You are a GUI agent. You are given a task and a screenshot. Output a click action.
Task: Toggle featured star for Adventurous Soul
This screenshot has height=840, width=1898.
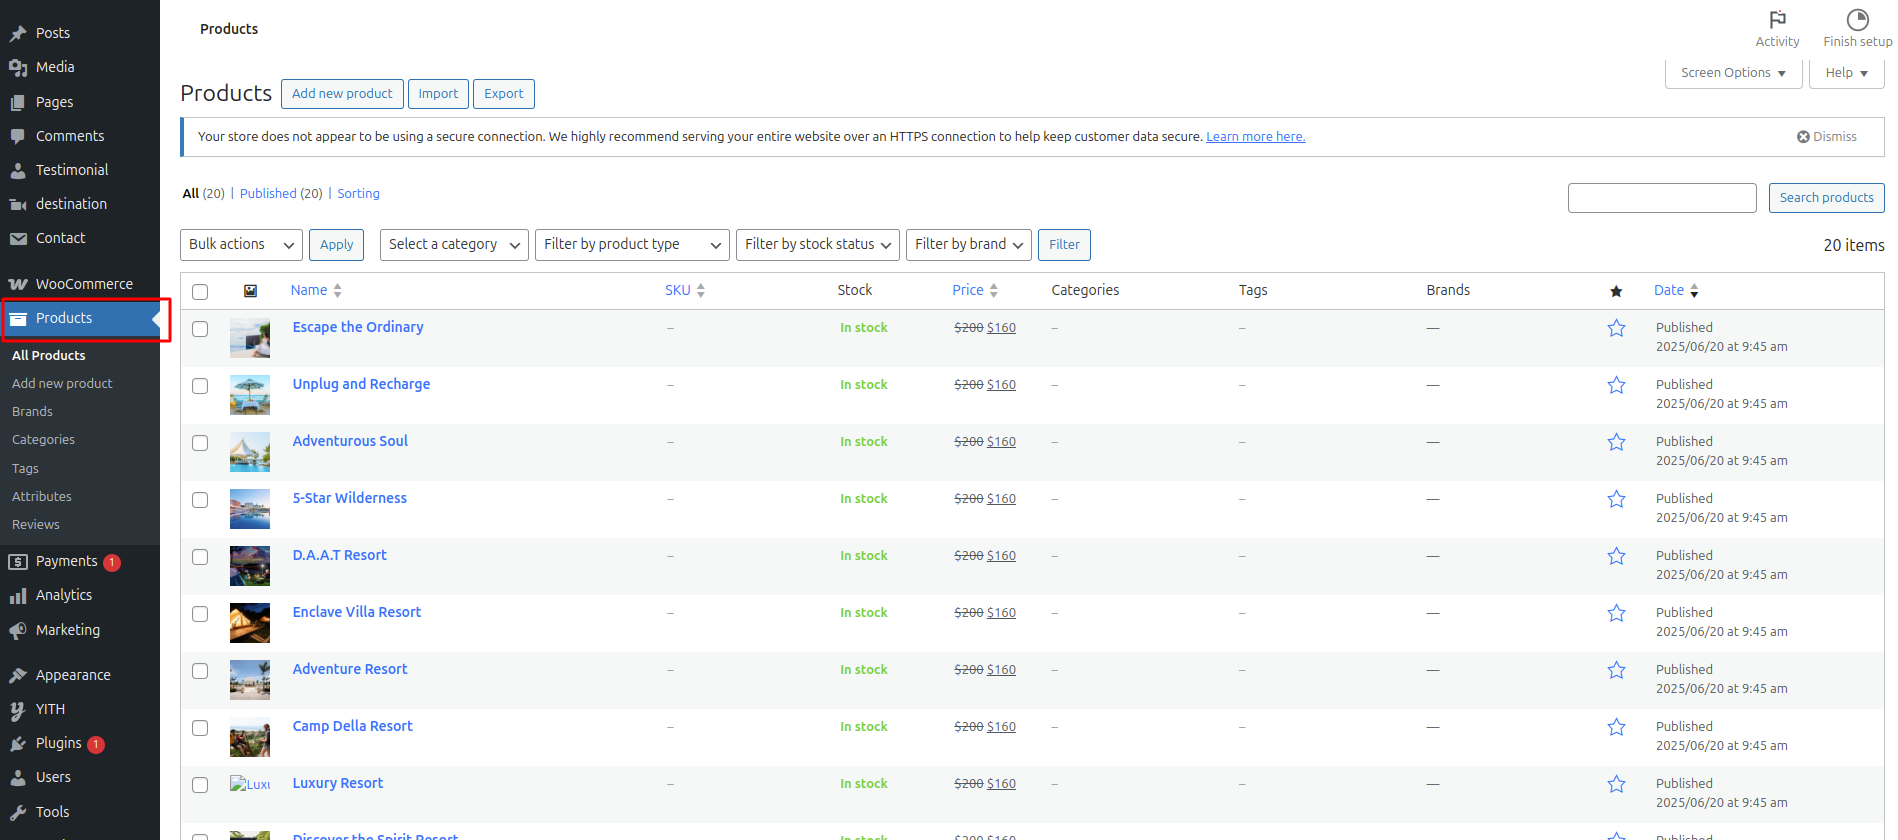coord(1616,442)
